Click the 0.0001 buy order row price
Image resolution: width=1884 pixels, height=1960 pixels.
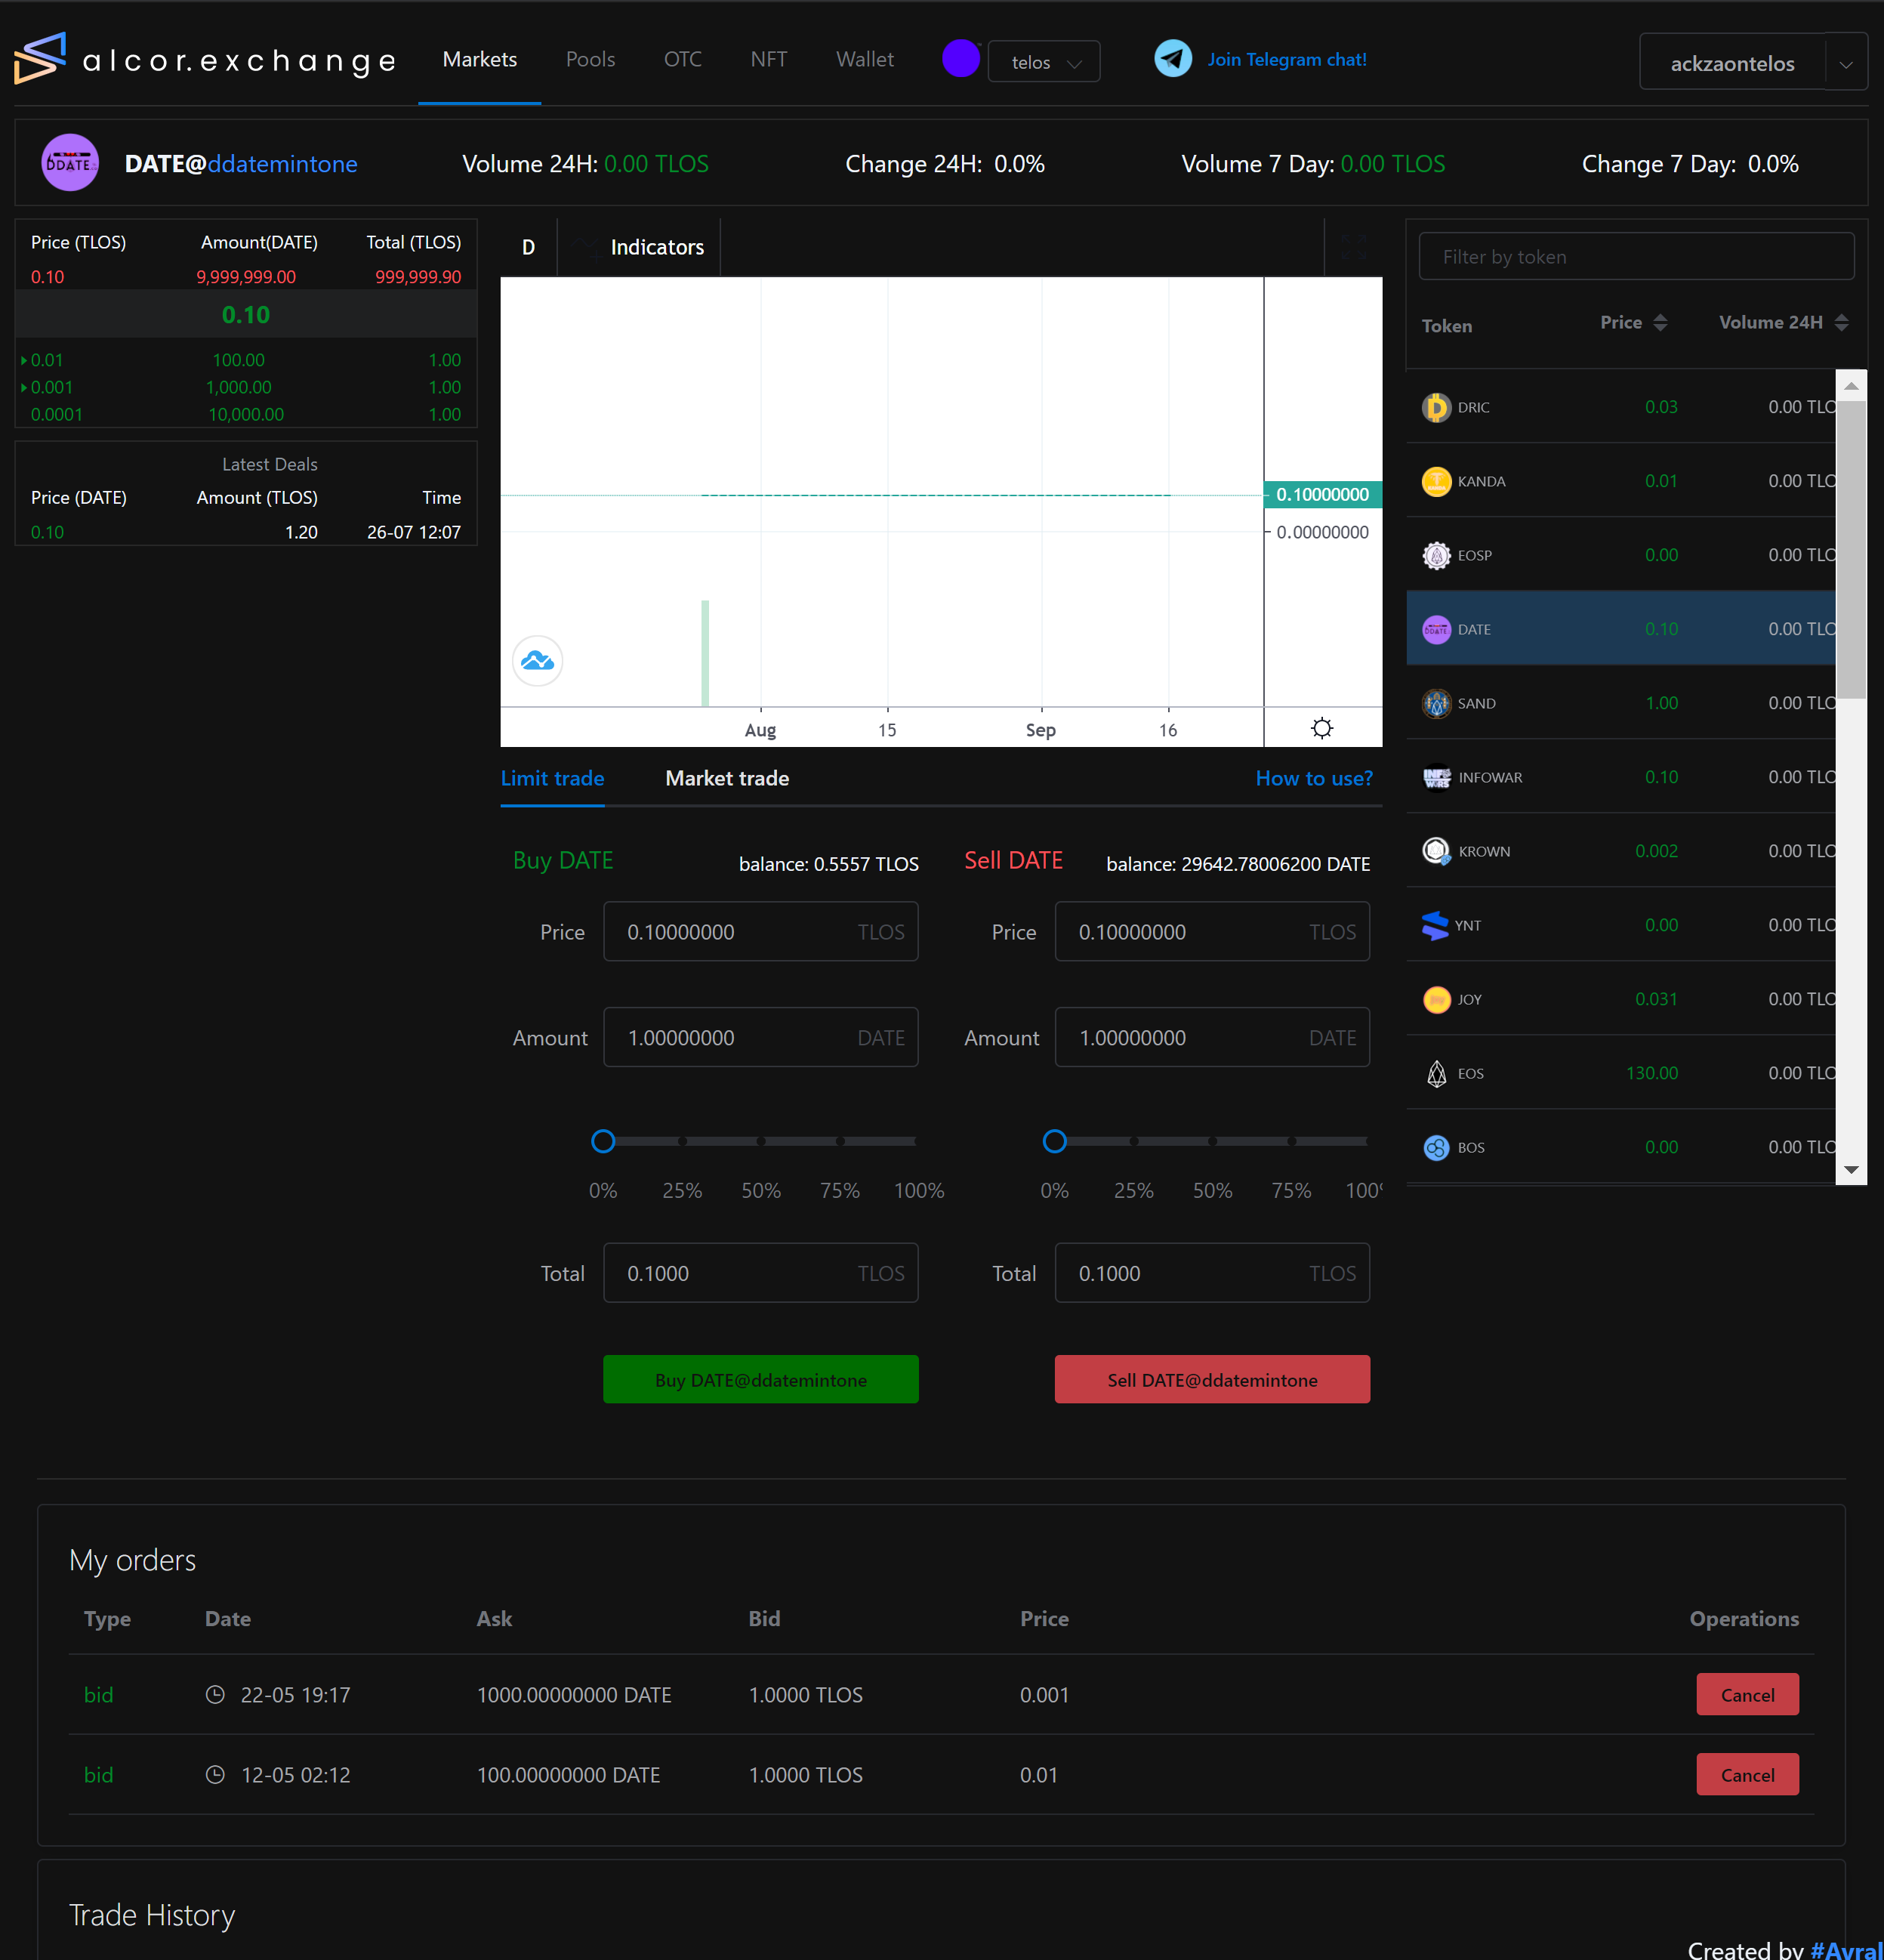click(56, 414)
